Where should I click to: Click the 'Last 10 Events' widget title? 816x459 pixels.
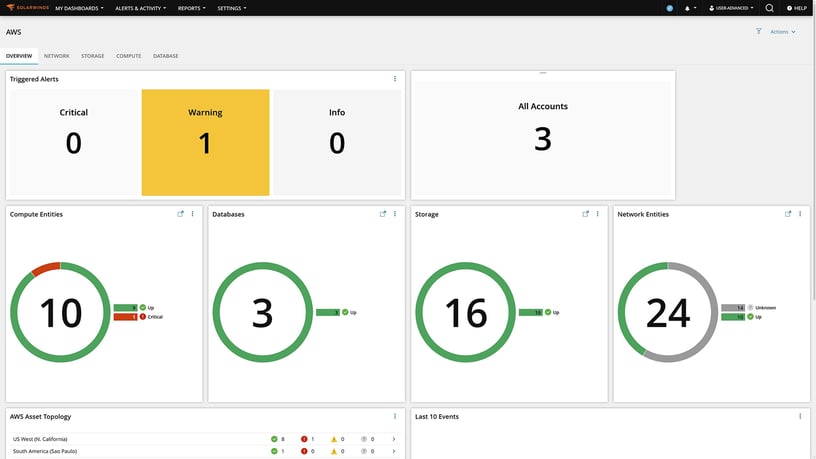(437, 416)
